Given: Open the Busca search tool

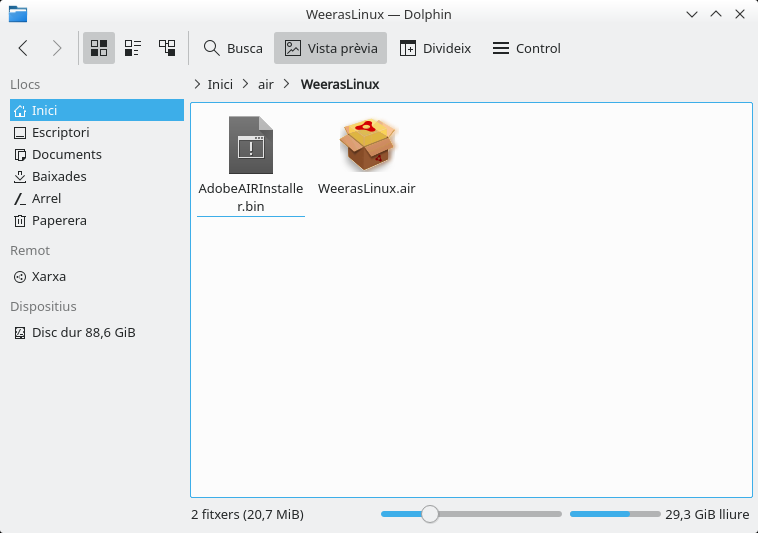Looking at the screenshot, I should (233, 48).
